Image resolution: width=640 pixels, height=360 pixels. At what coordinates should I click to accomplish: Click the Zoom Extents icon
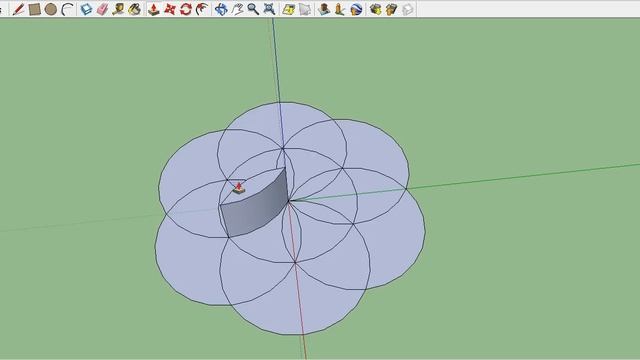(x=269, y=9)
